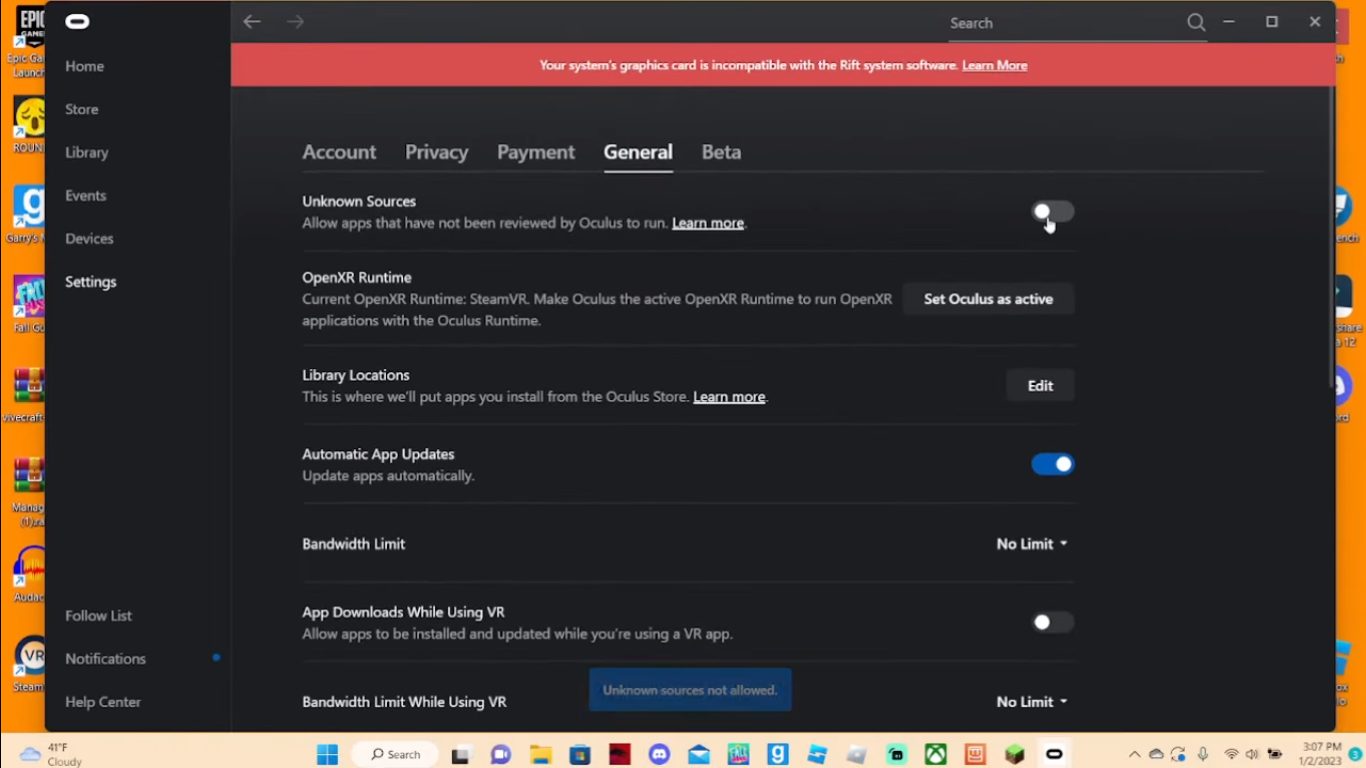Click Edit for Library Locations
Image resolution: width=1366 pixels, height=768 pixels.
[1040, 386]
